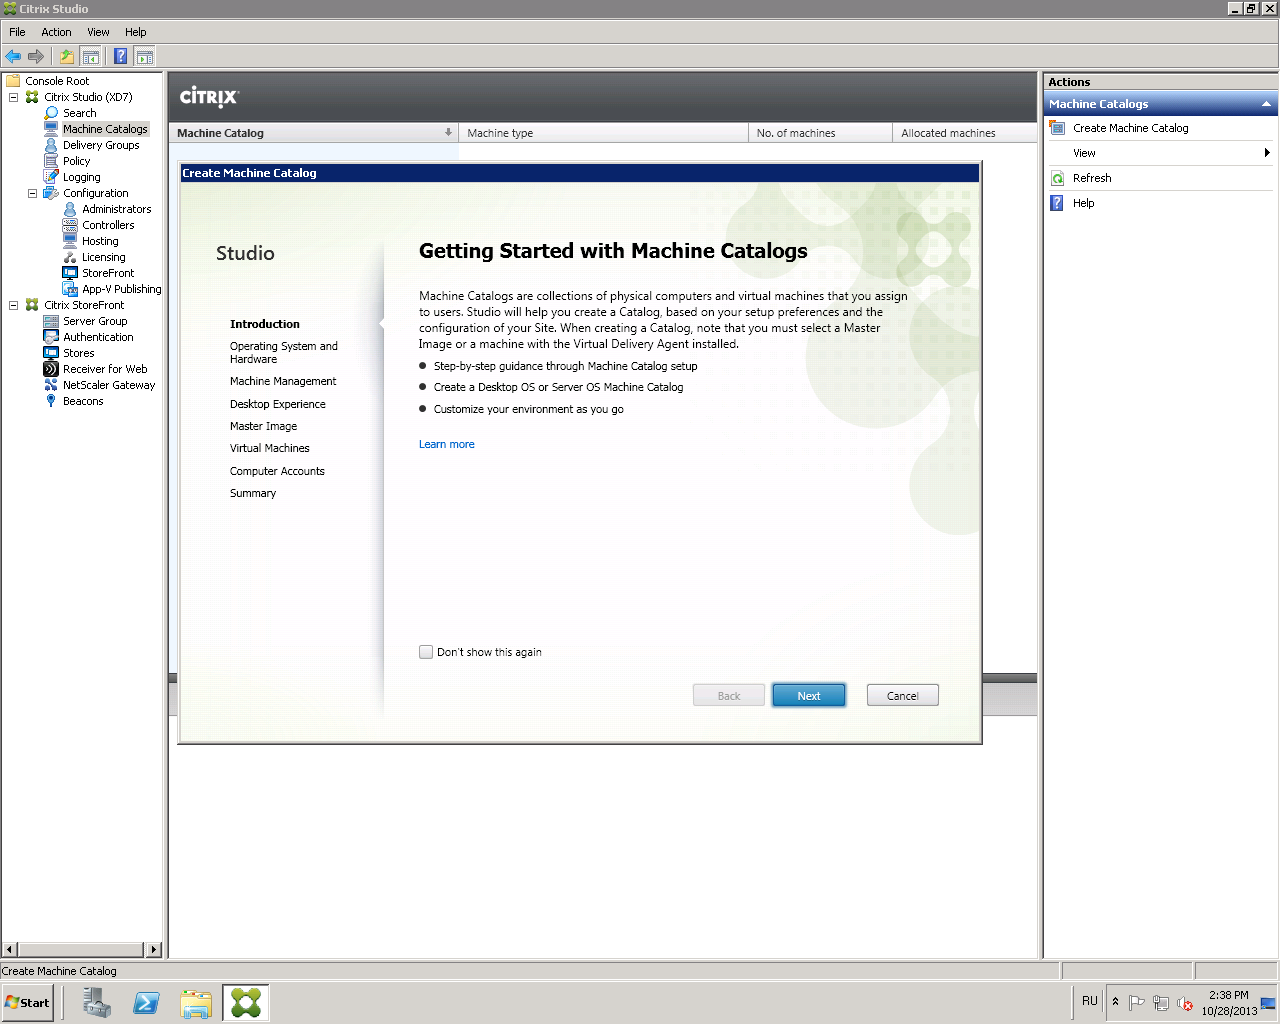1280x1024 pixels.
Task: Click the Server Group icon in tree
Action: click(51, 321)
